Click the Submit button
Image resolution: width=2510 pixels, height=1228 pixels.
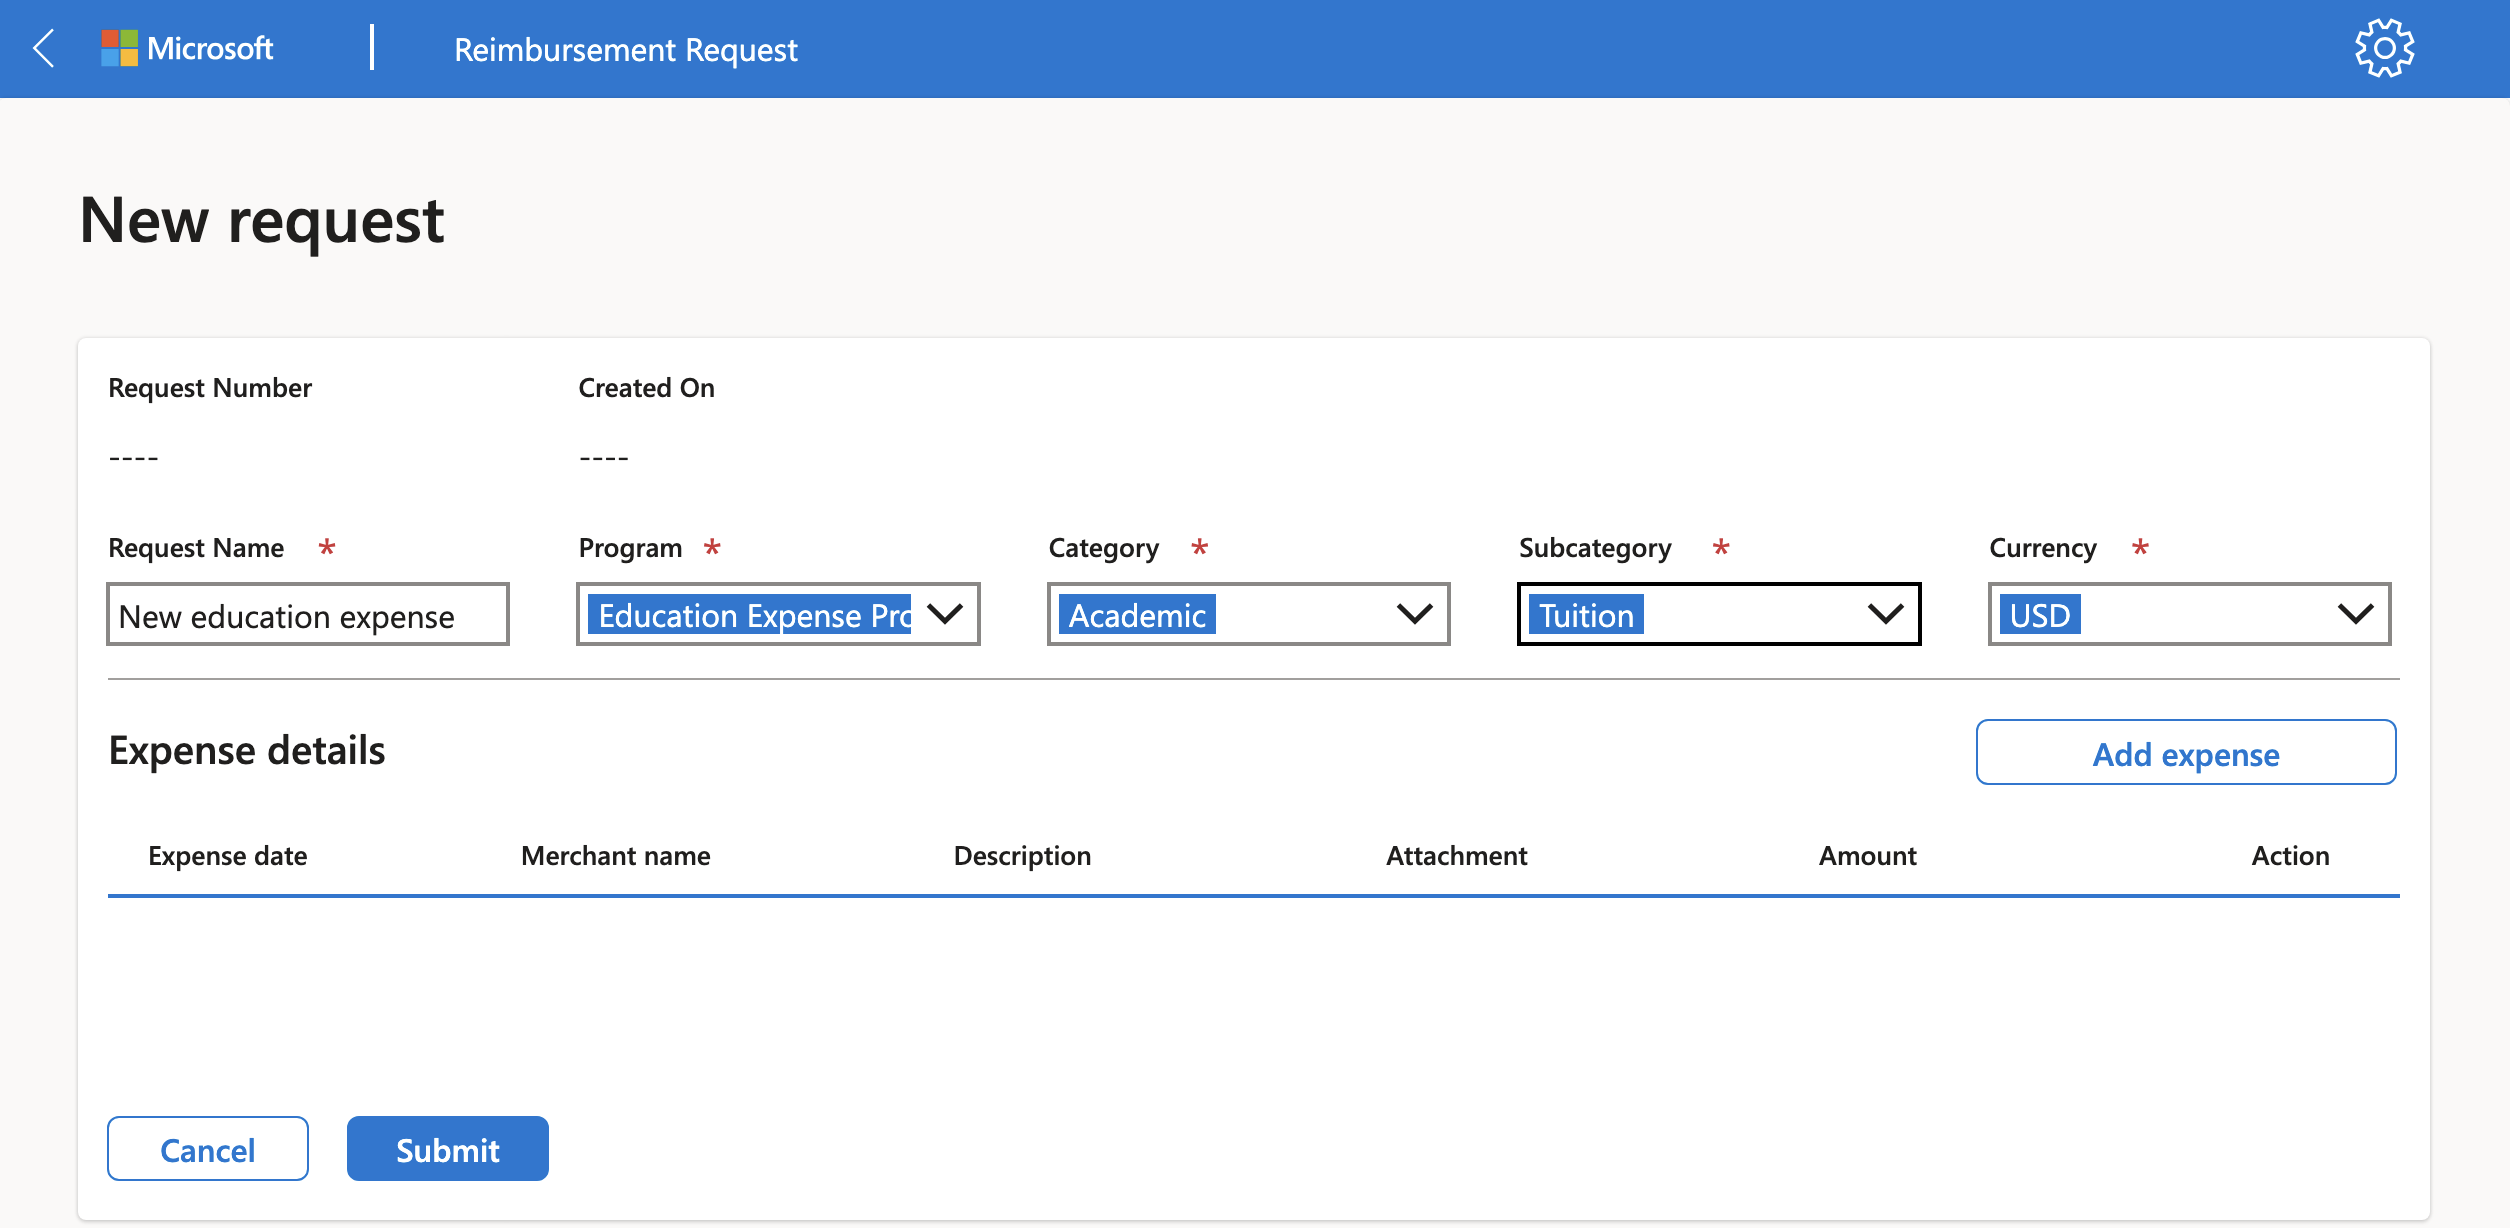447,1148
